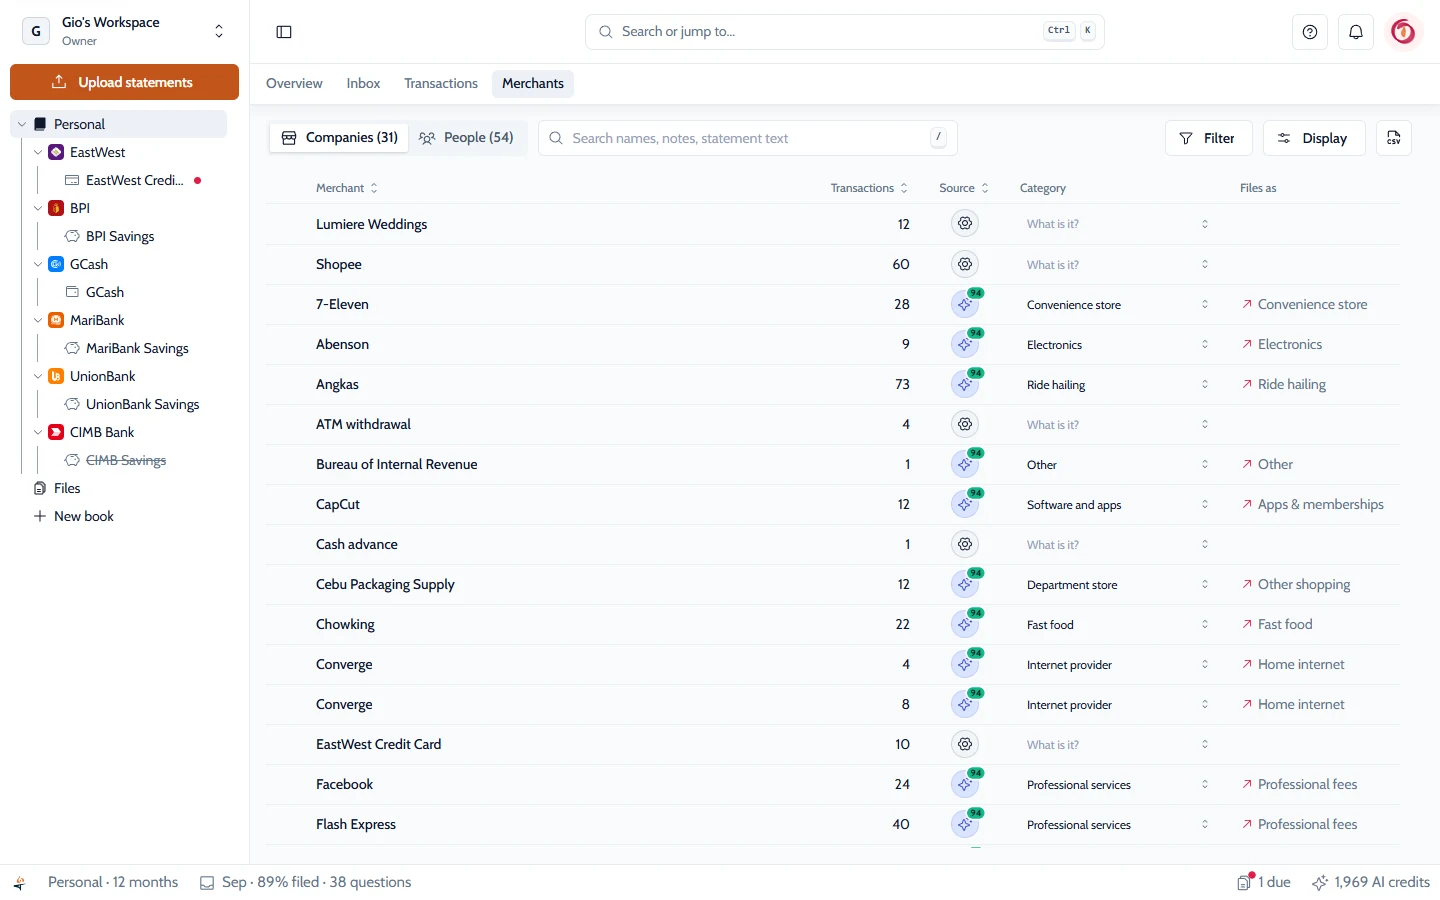
Task: Click the merchants search names field
Action: 748,138
